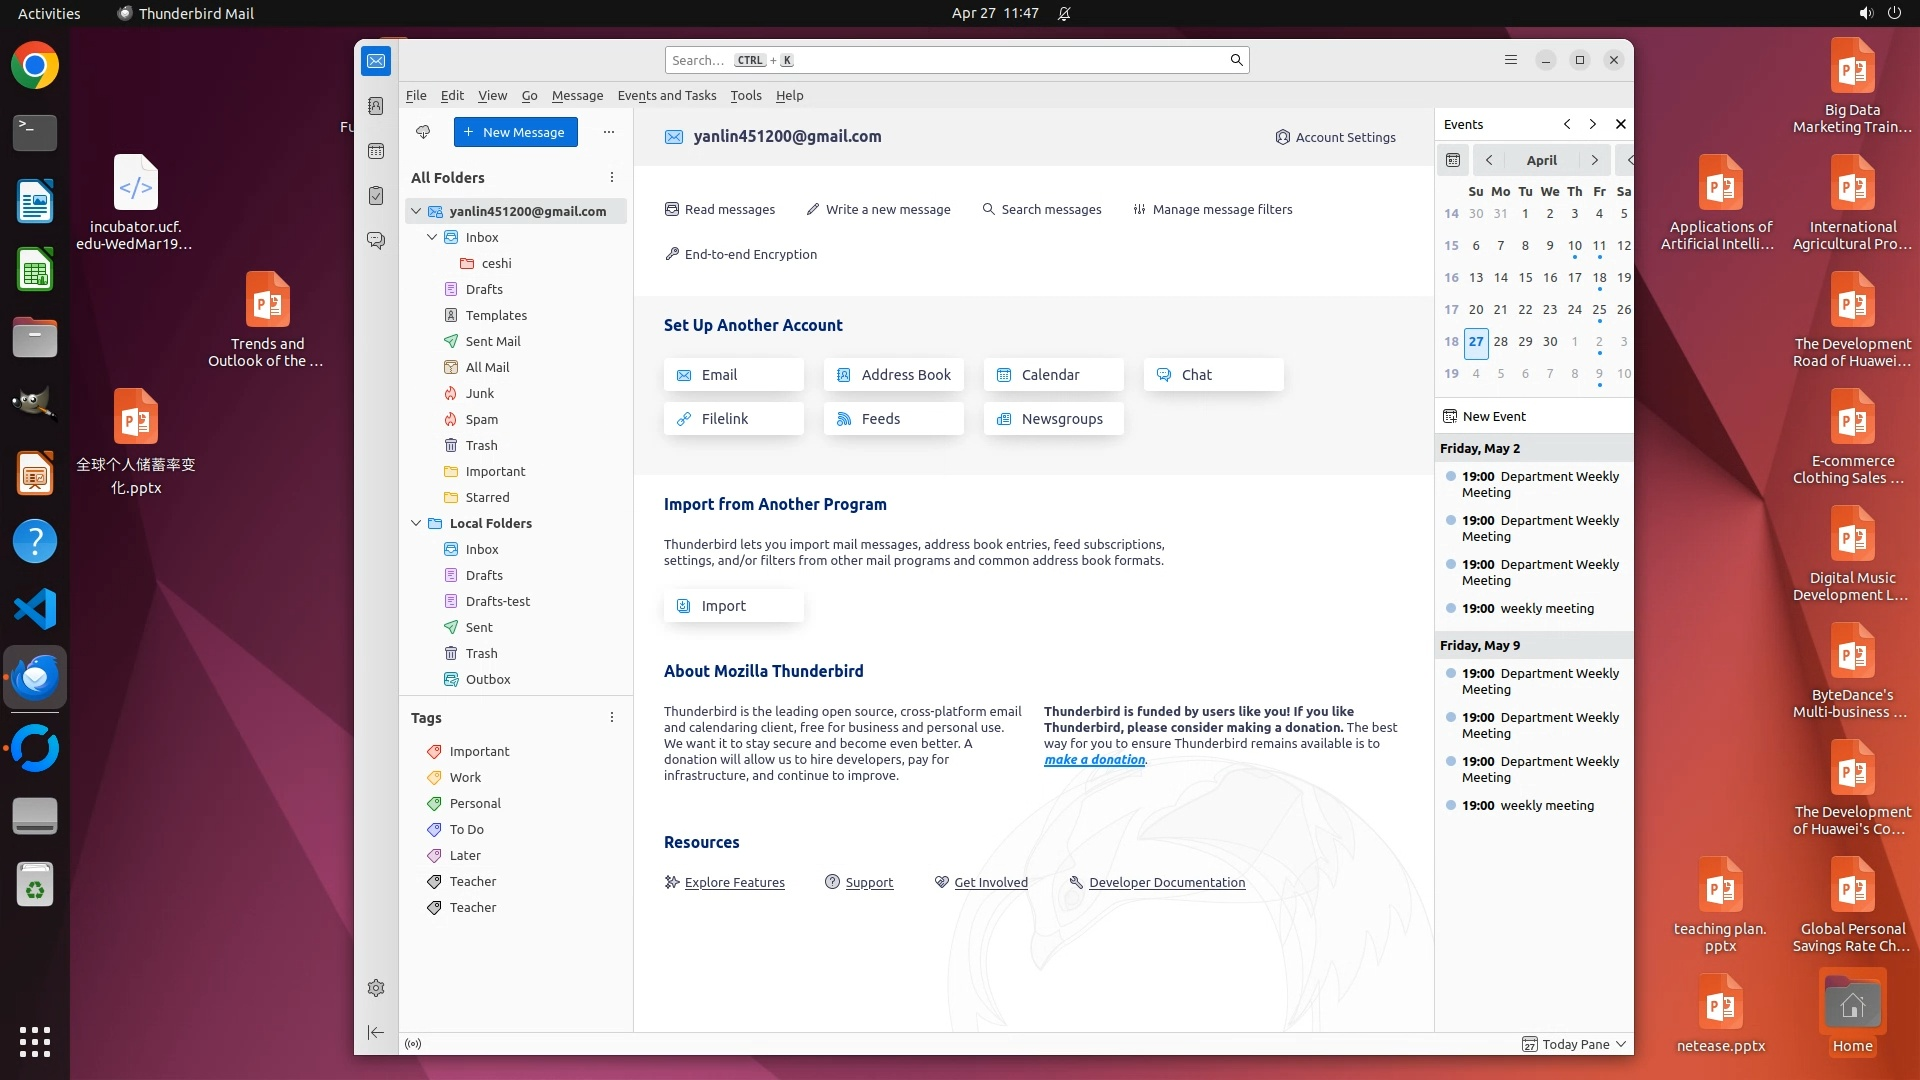Screen dimensions: 1920x1080
Task: Open the Thunderbird hamburger app menu
Action: pos(1510,60)
